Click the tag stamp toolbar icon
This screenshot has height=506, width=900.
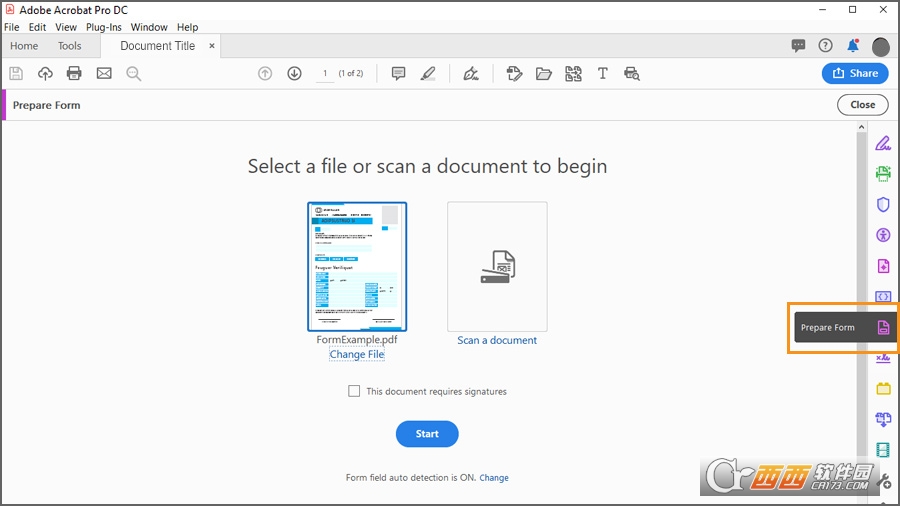click(x=514, y=73)
